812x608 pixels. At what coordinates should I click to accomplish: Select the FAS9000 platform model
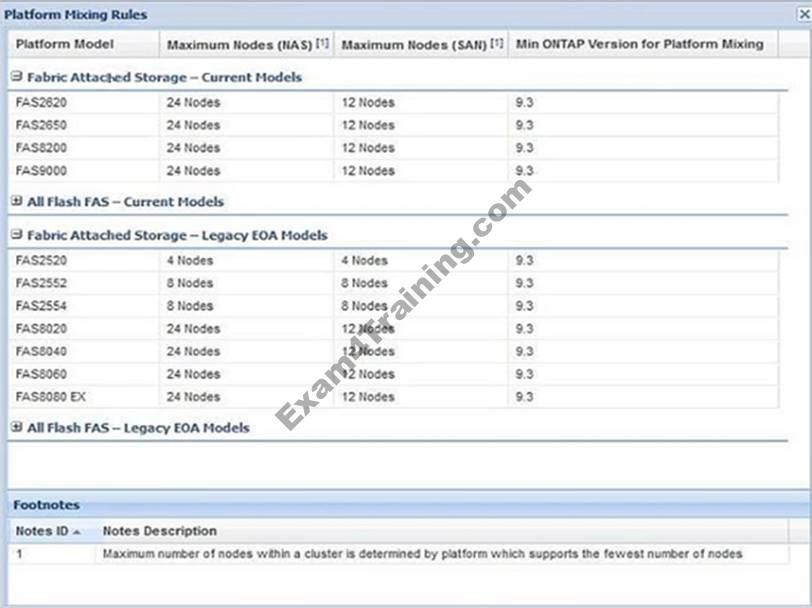[41, 171]
